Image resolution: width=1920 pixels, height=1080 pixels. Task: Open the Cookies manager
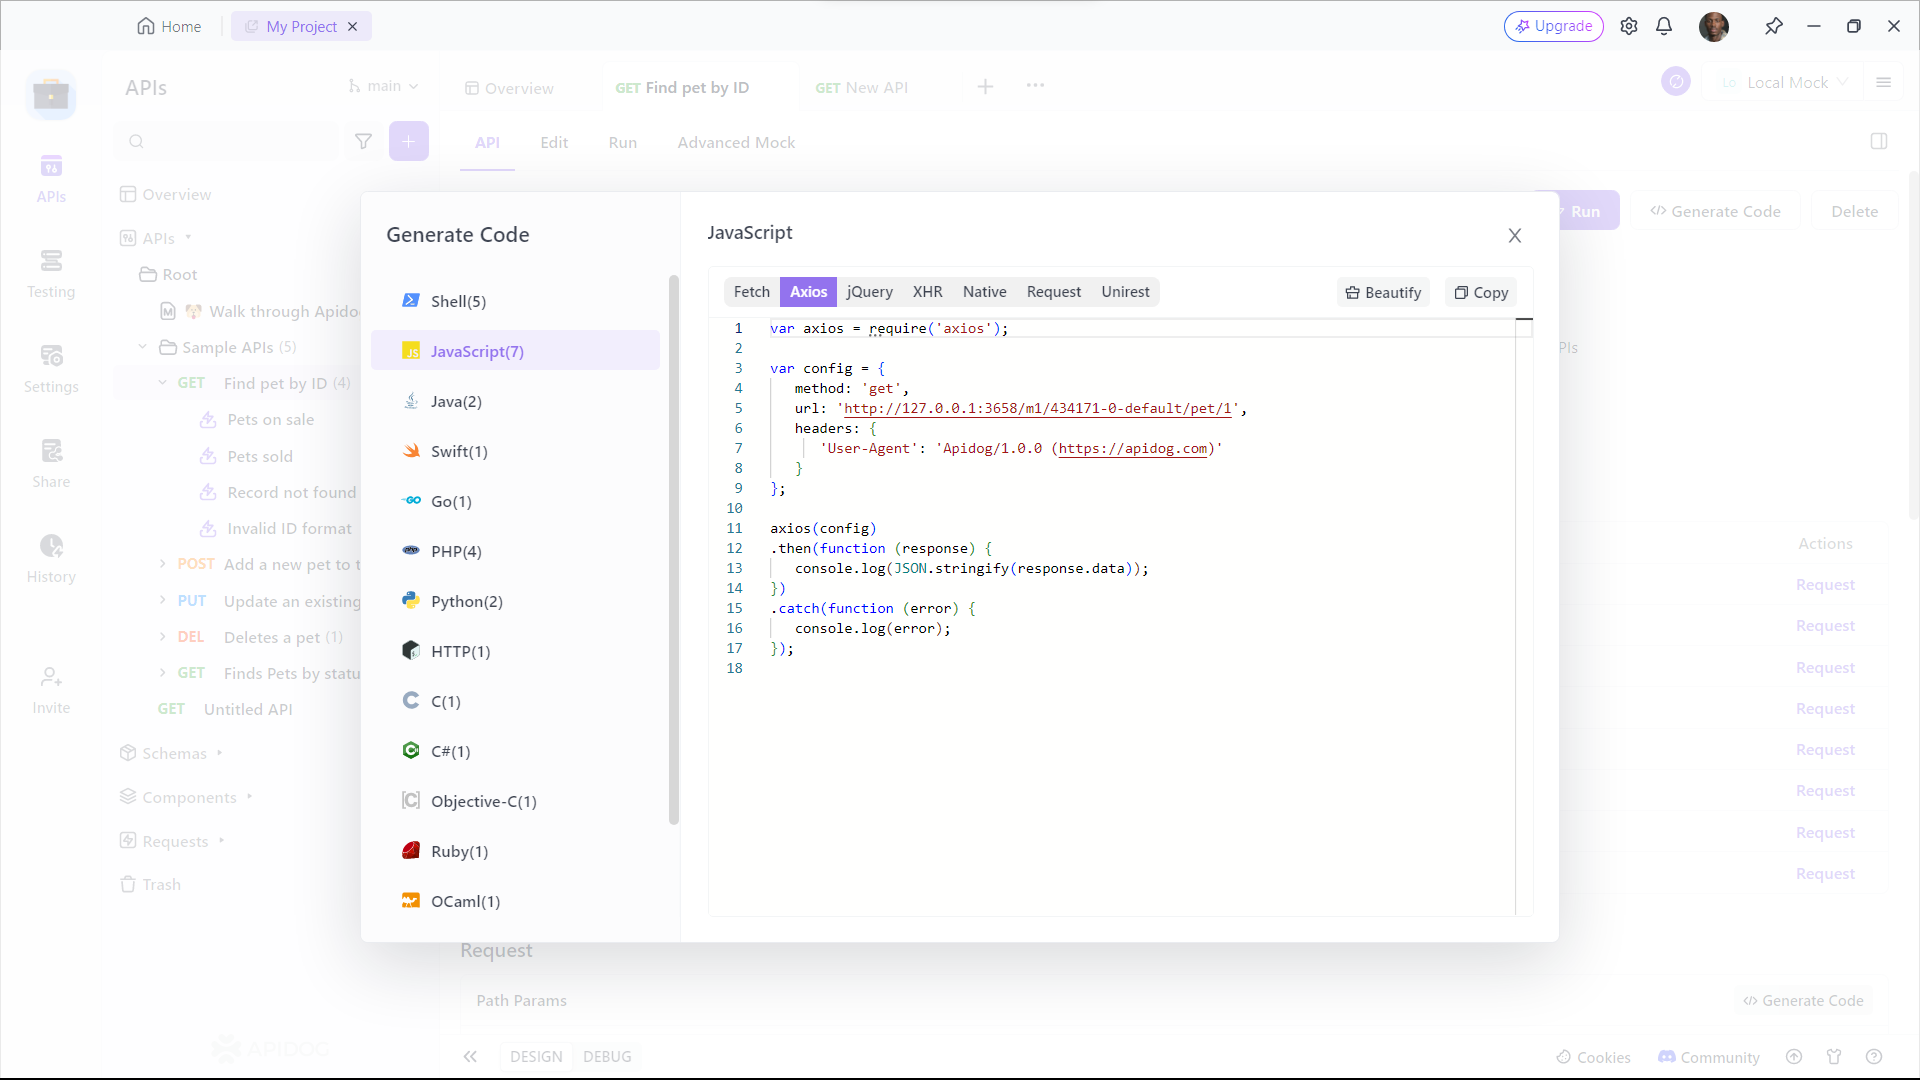pyautogui.click(x=1593, y=1057)
